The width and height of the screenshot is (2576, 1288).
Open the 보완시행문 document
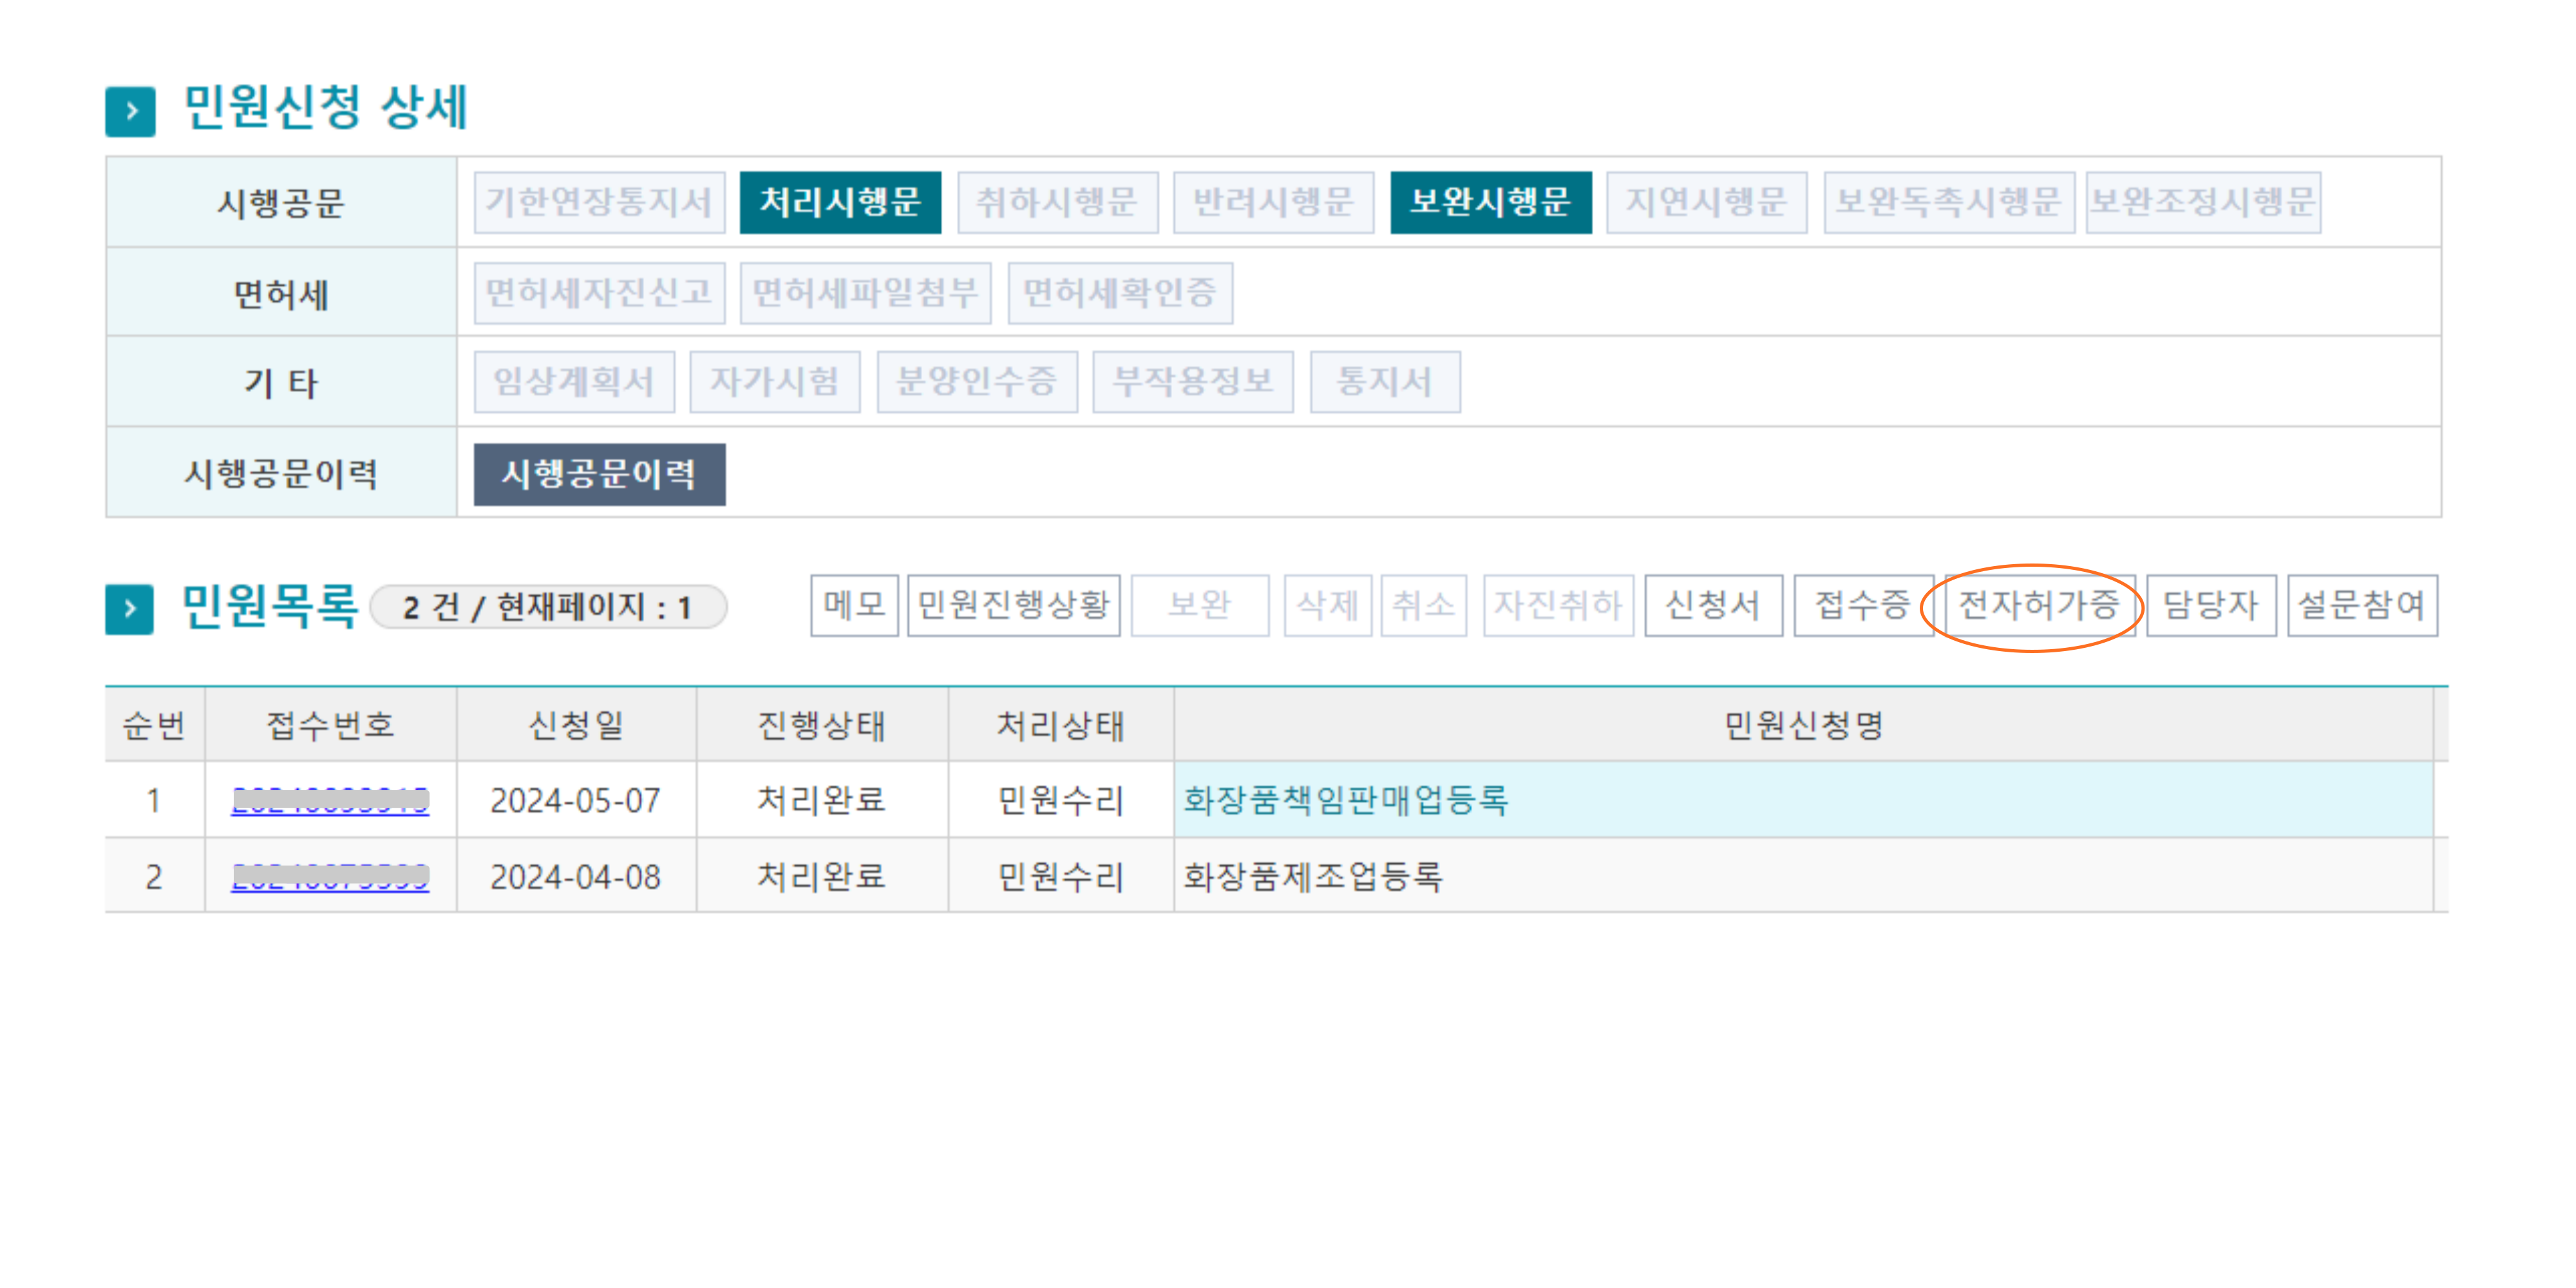click(x=1490, y=202)
